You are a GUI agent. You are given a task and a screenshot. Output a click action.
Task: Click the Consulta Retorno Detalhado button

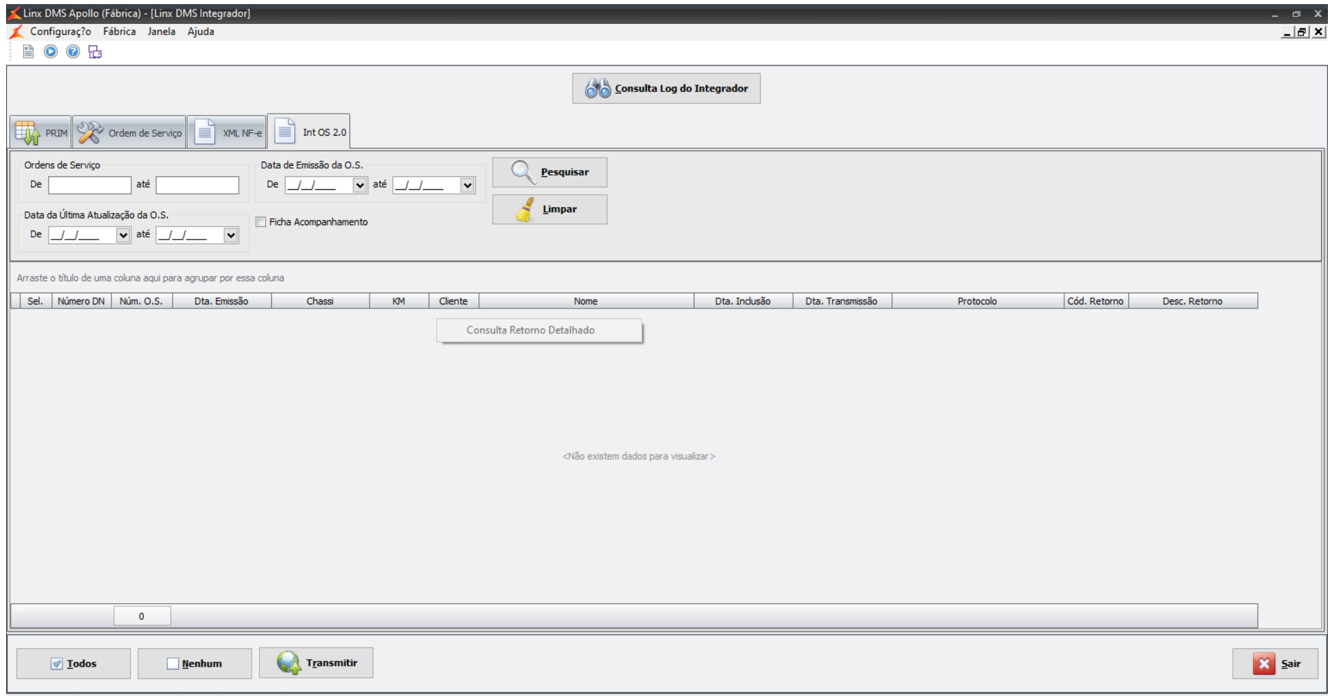(x=539, y=330)
